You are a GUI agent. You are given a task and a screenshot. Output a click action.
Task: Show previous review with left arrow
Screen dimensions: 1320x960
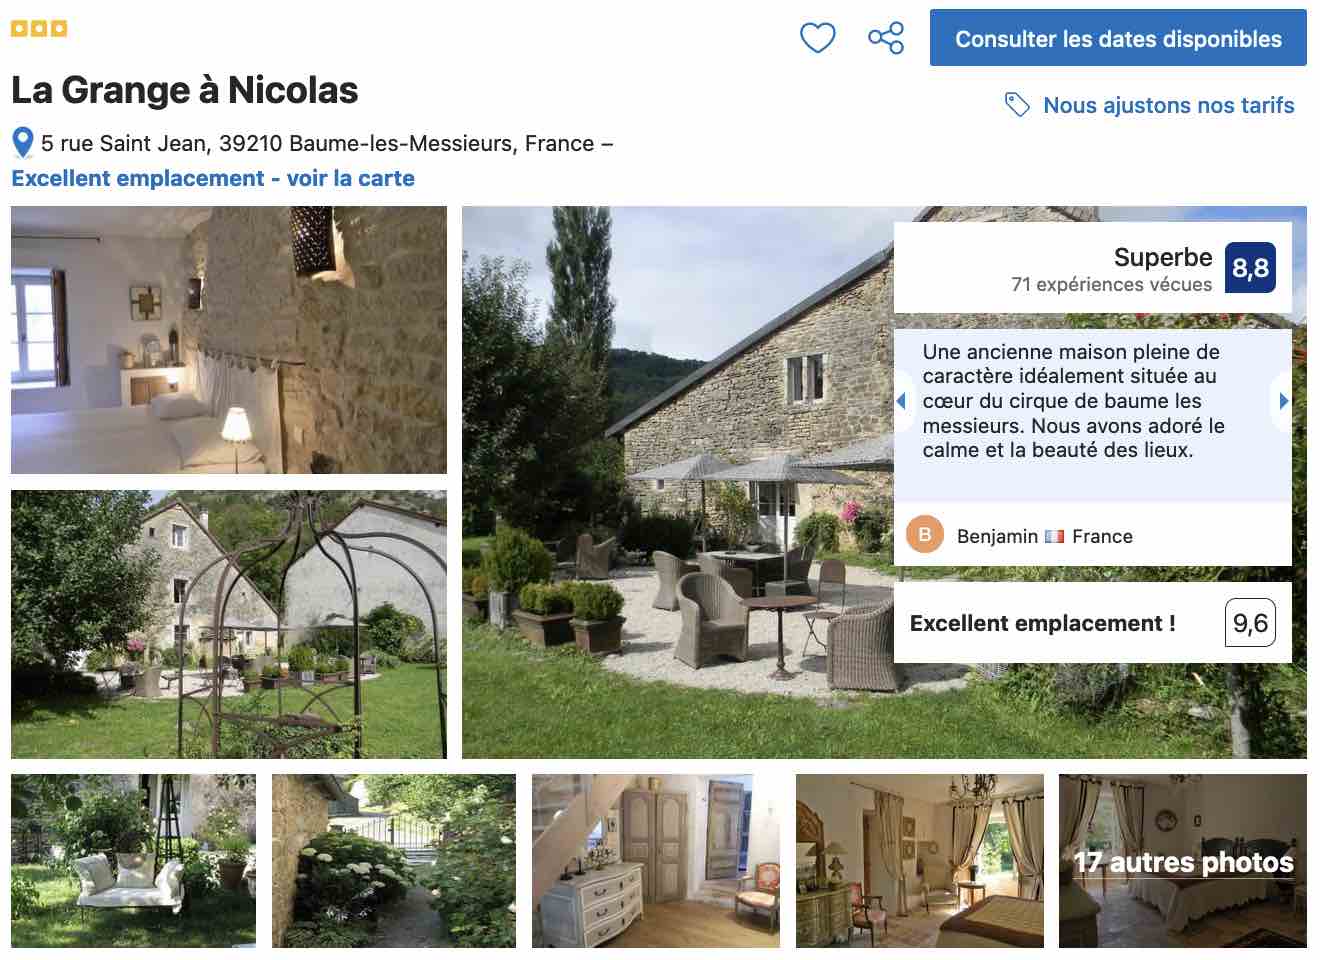coord(900,401)
